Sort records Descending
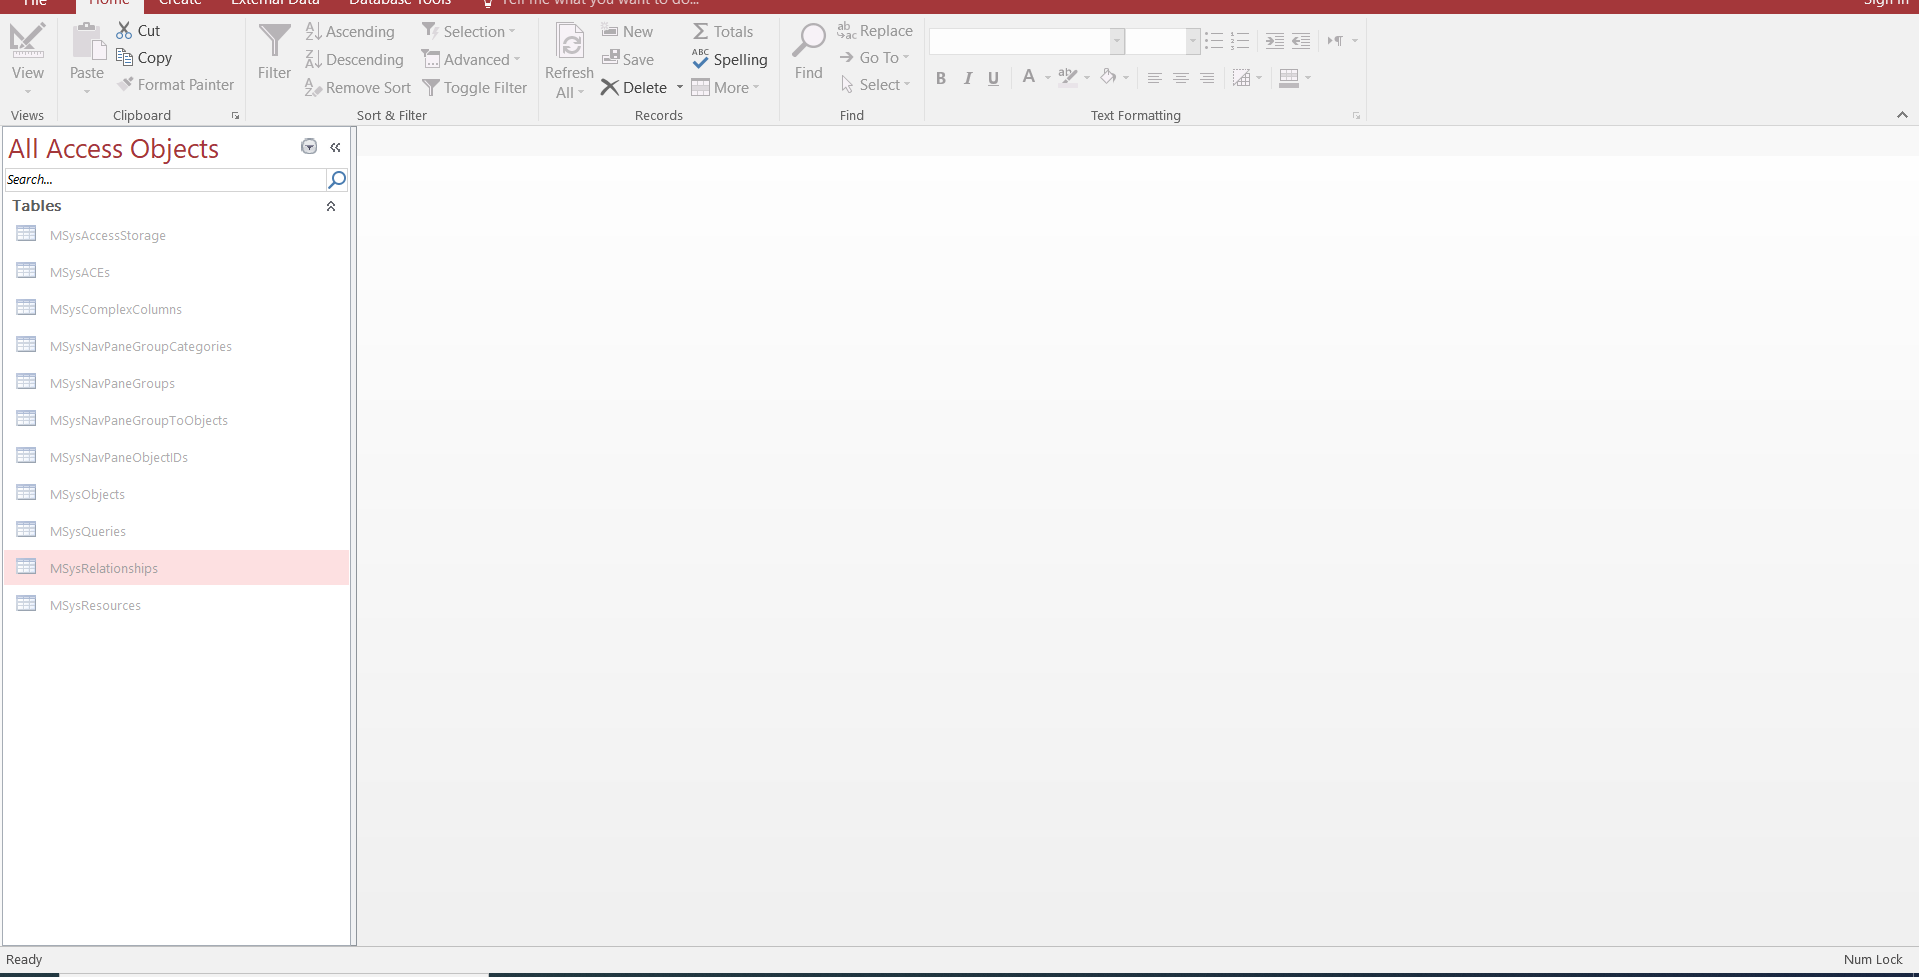This screenshot has height=977, width=1919. (354, 60)
